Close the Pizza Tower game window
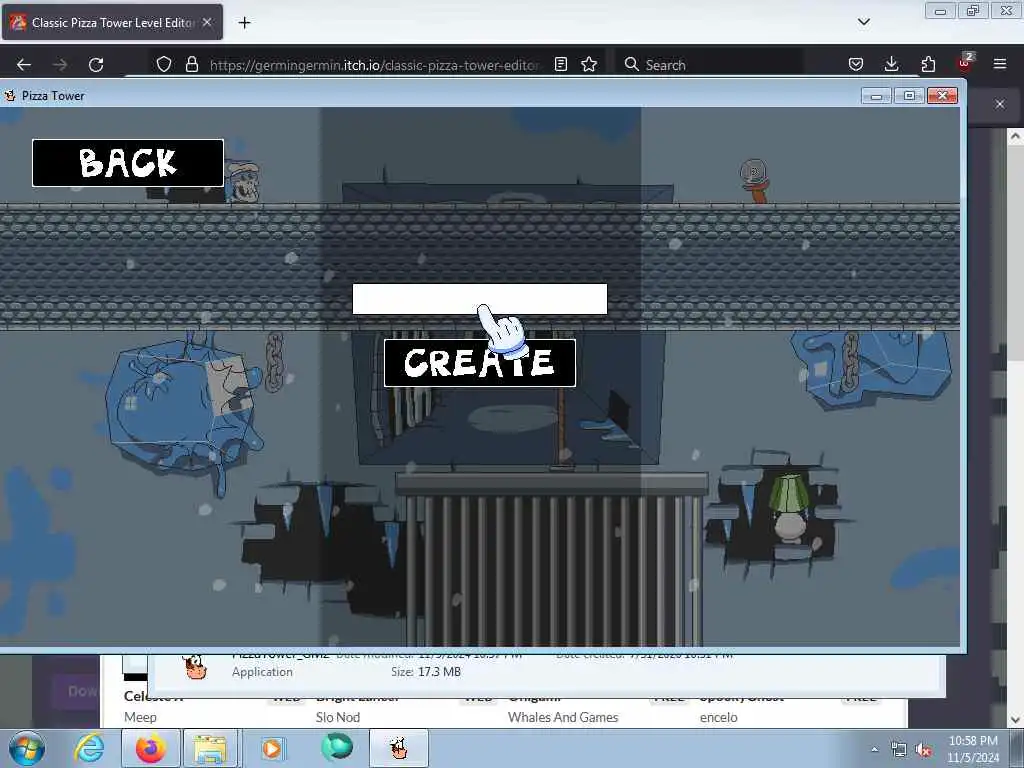Viewport: 1024px width, 768px height. 942,96
